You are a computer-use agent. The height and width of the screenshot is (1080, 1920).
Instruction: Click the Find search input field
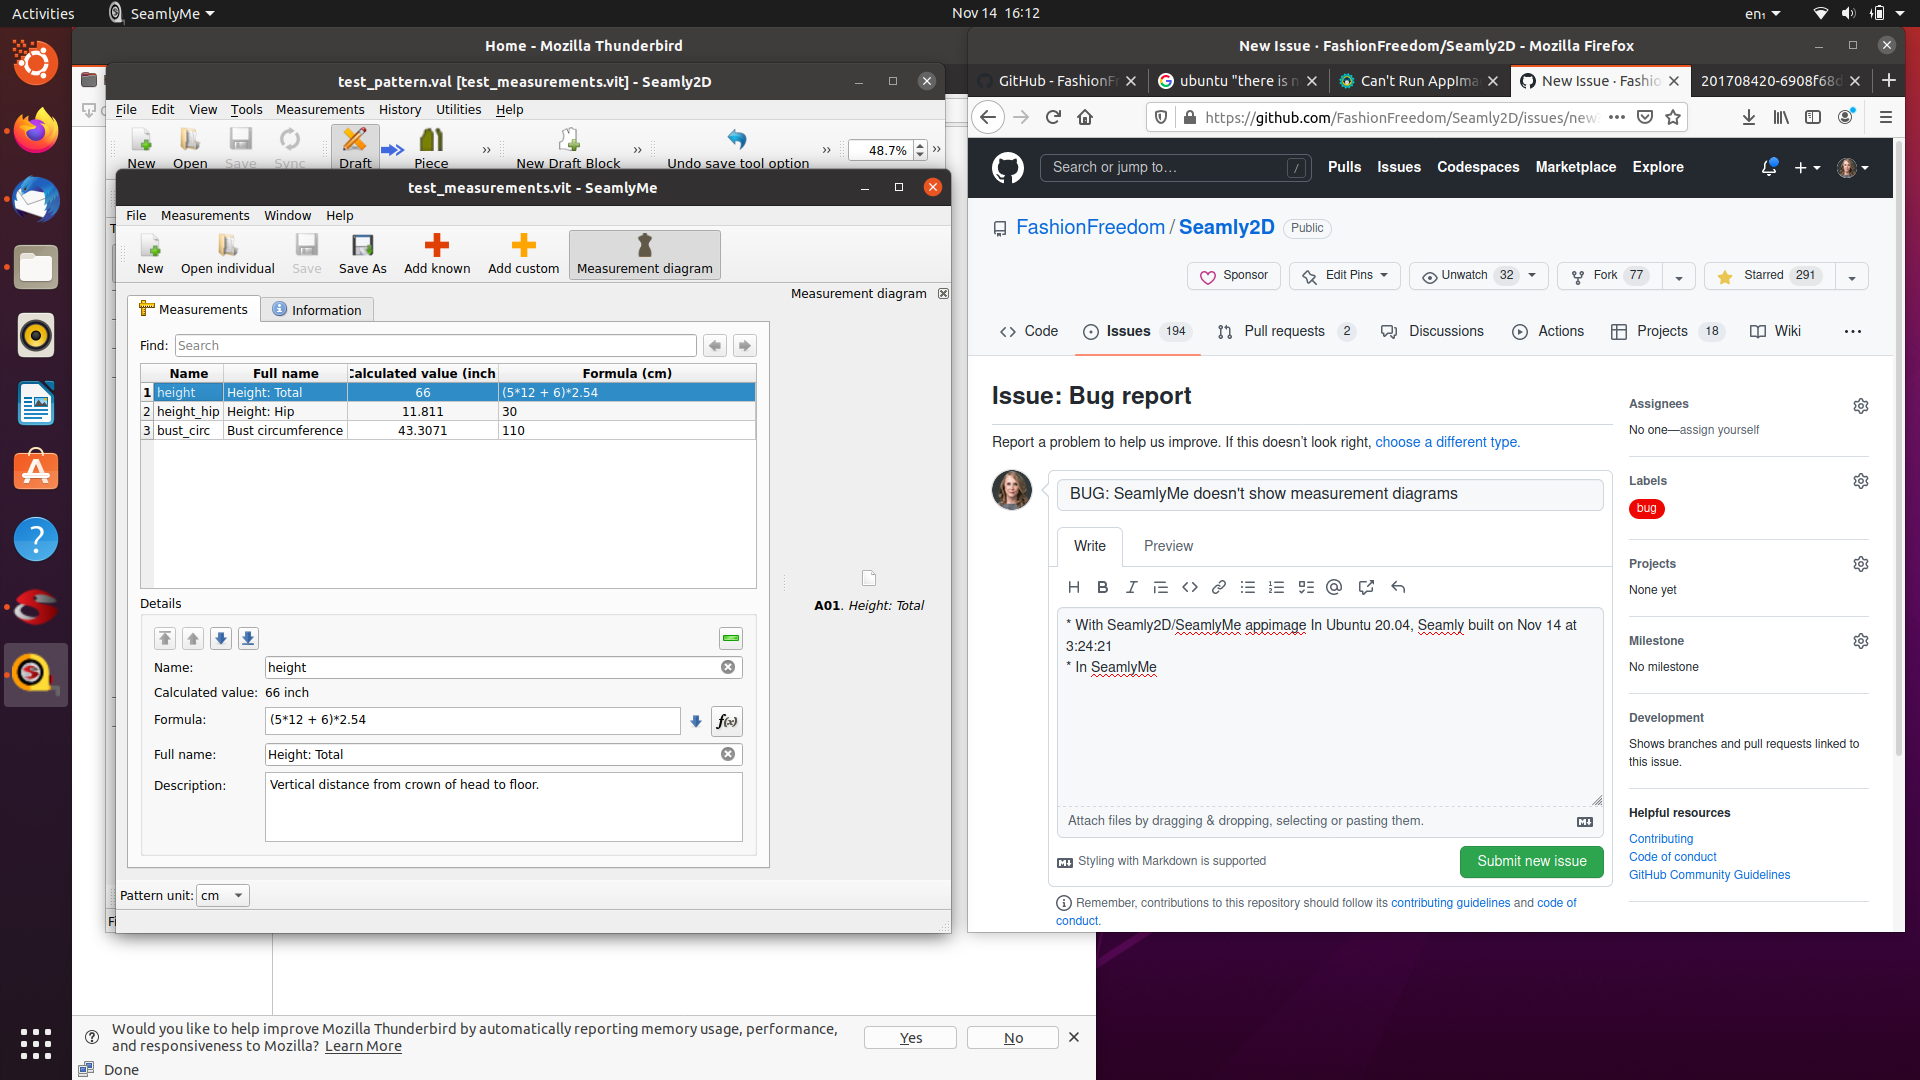(435, 346)
